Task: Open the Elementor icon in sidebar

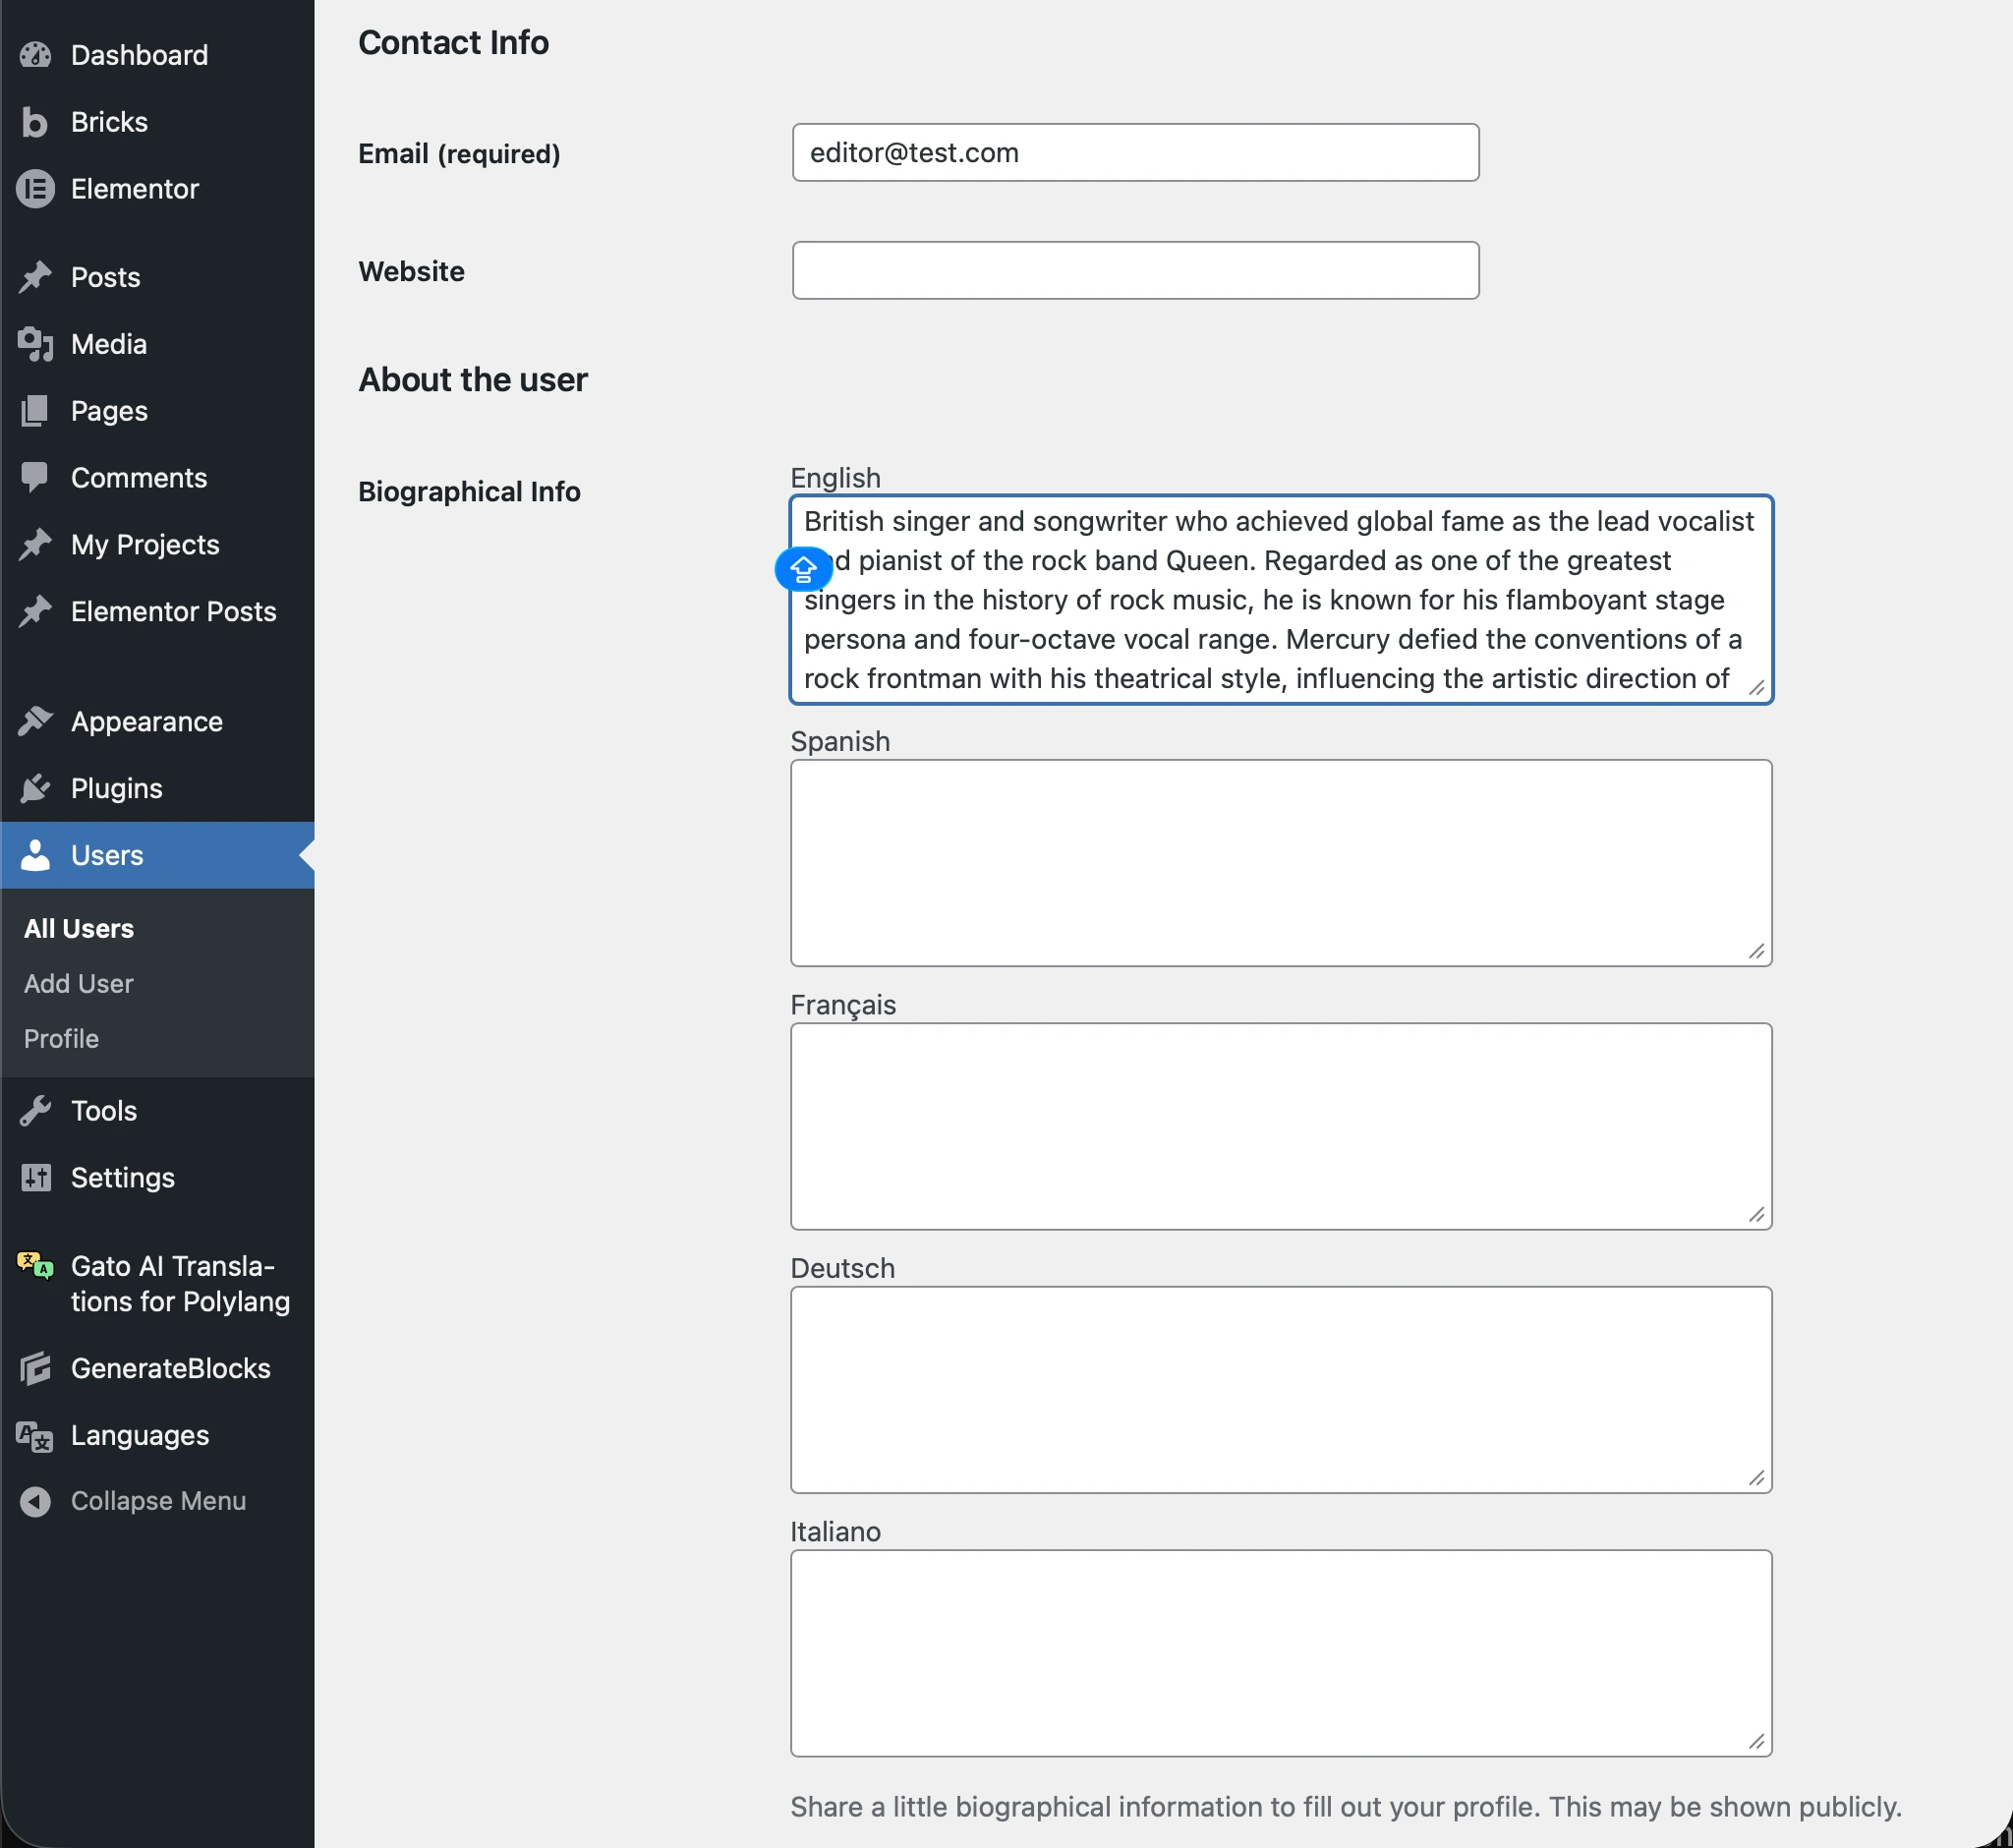Action: click(35, 188)
